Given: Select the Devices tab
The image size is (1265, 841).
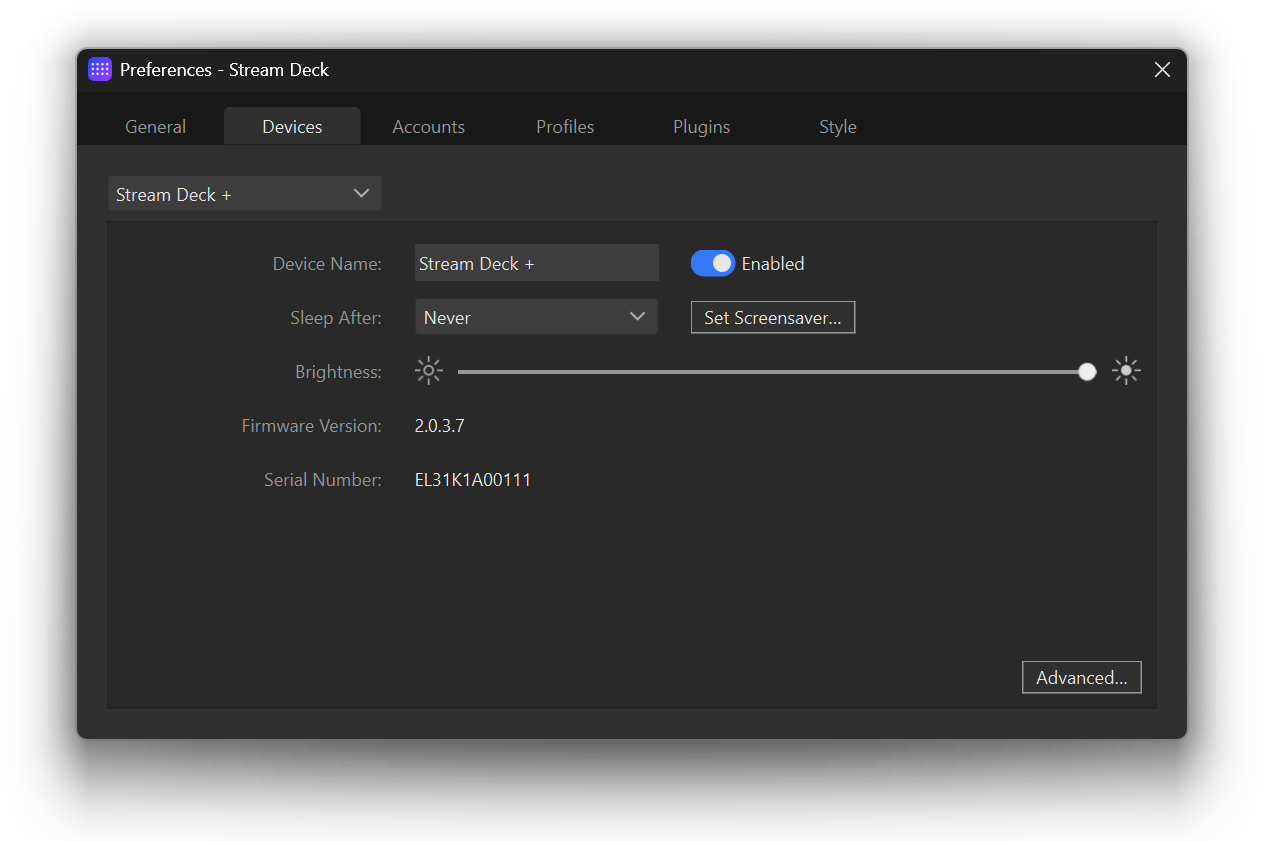Looking at the screenshot, I should click(292, 127).
